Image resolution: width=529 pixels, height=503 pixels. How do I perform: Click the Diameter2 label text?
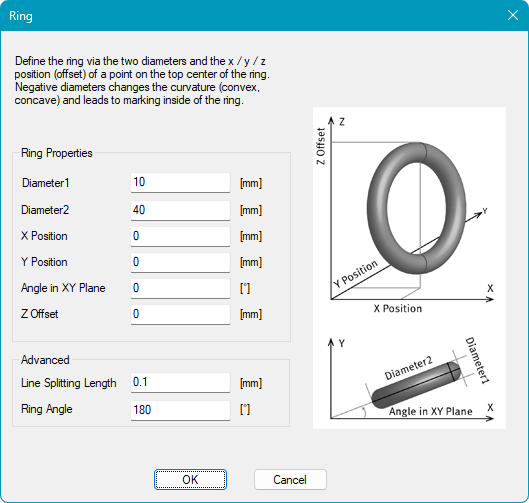pos(45,210)
